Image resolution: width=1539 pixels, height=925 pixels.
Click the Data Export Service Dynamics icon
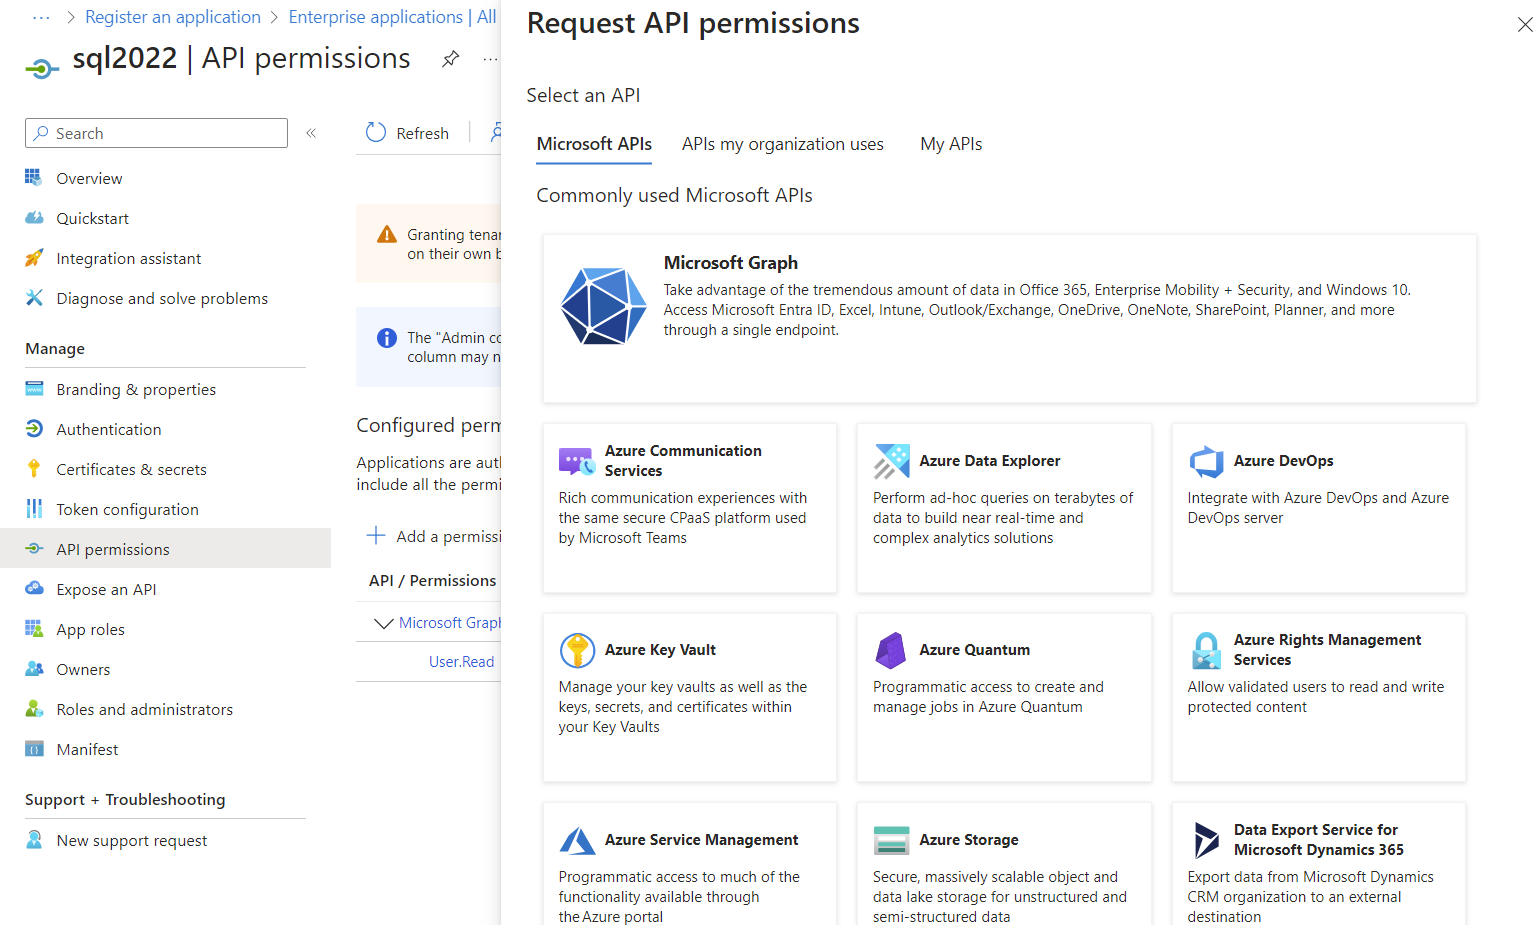pyautogui.click(x=1206, y=840)
